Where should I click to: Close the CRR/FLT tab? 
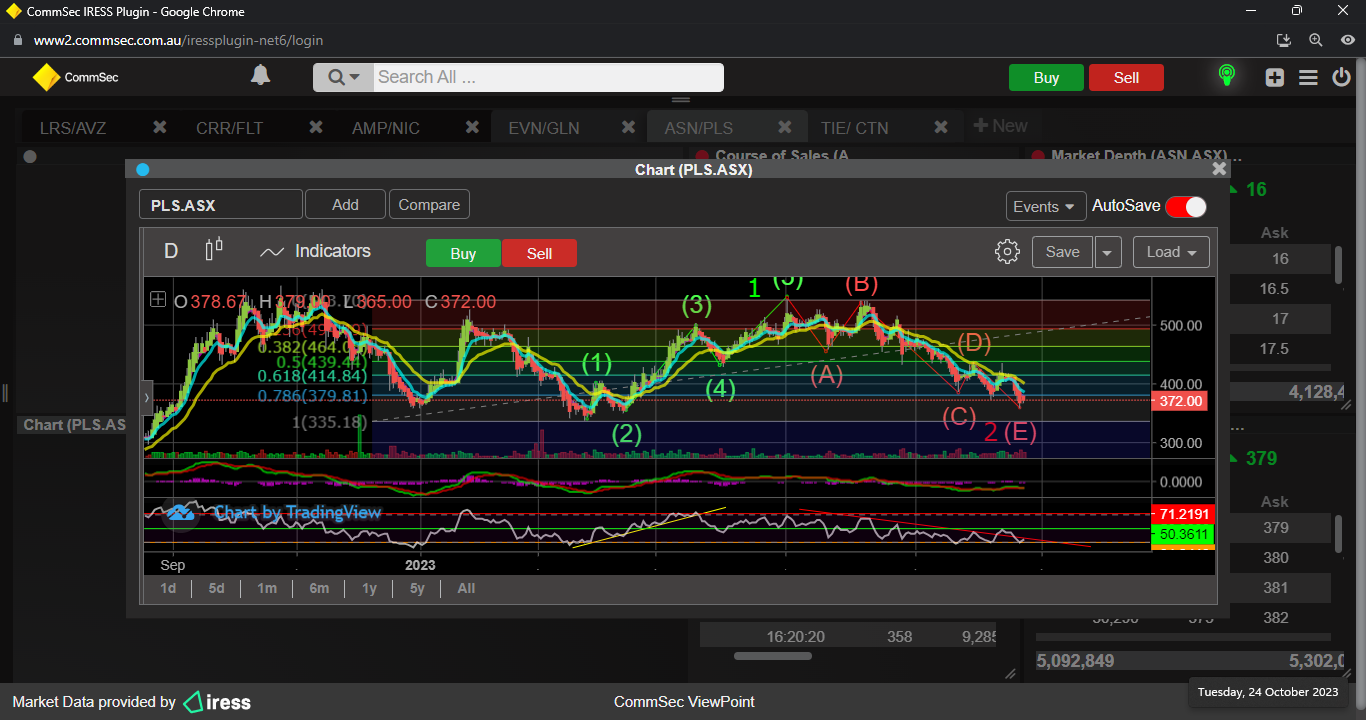click(316, 127)
